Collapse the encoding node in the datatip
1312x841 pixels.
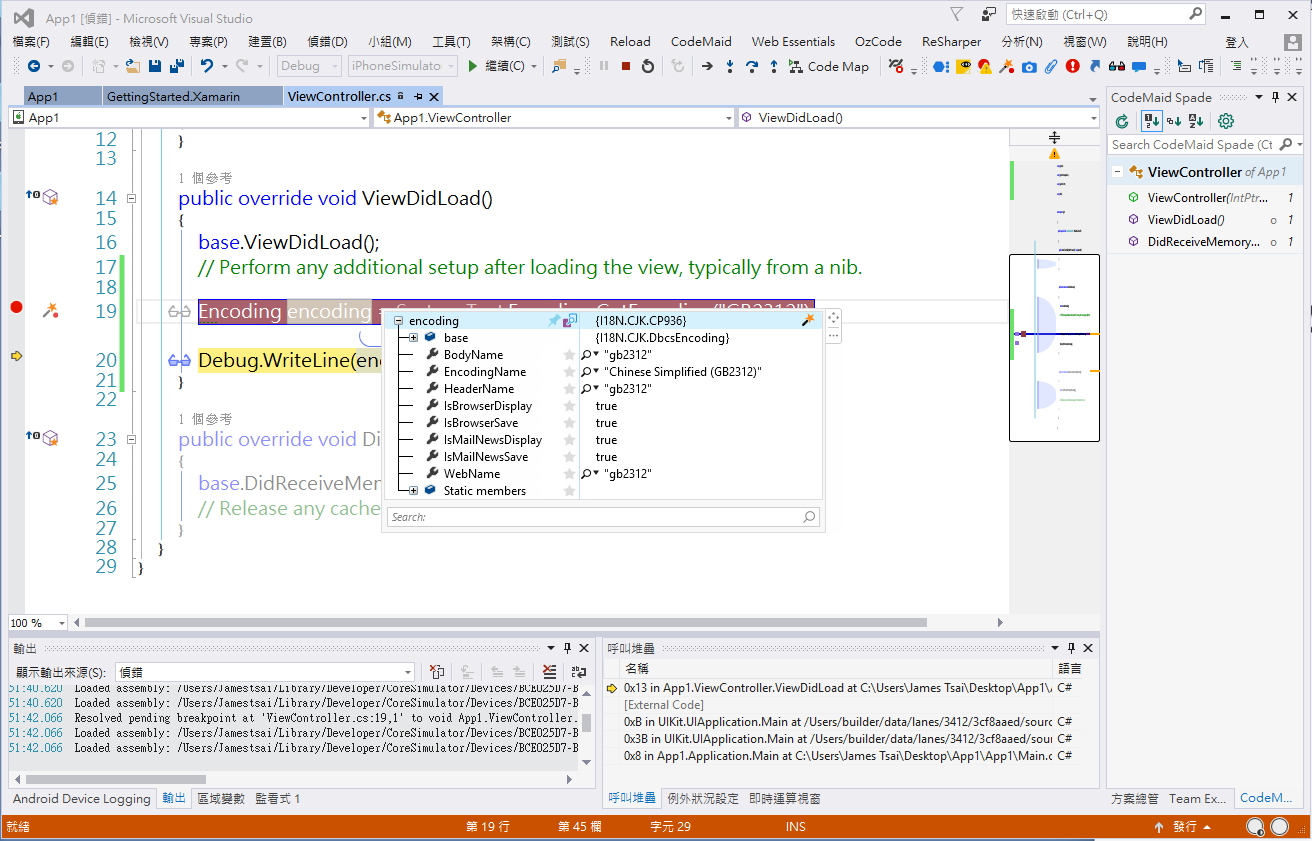pyautogui.click(x=398, y=321)
